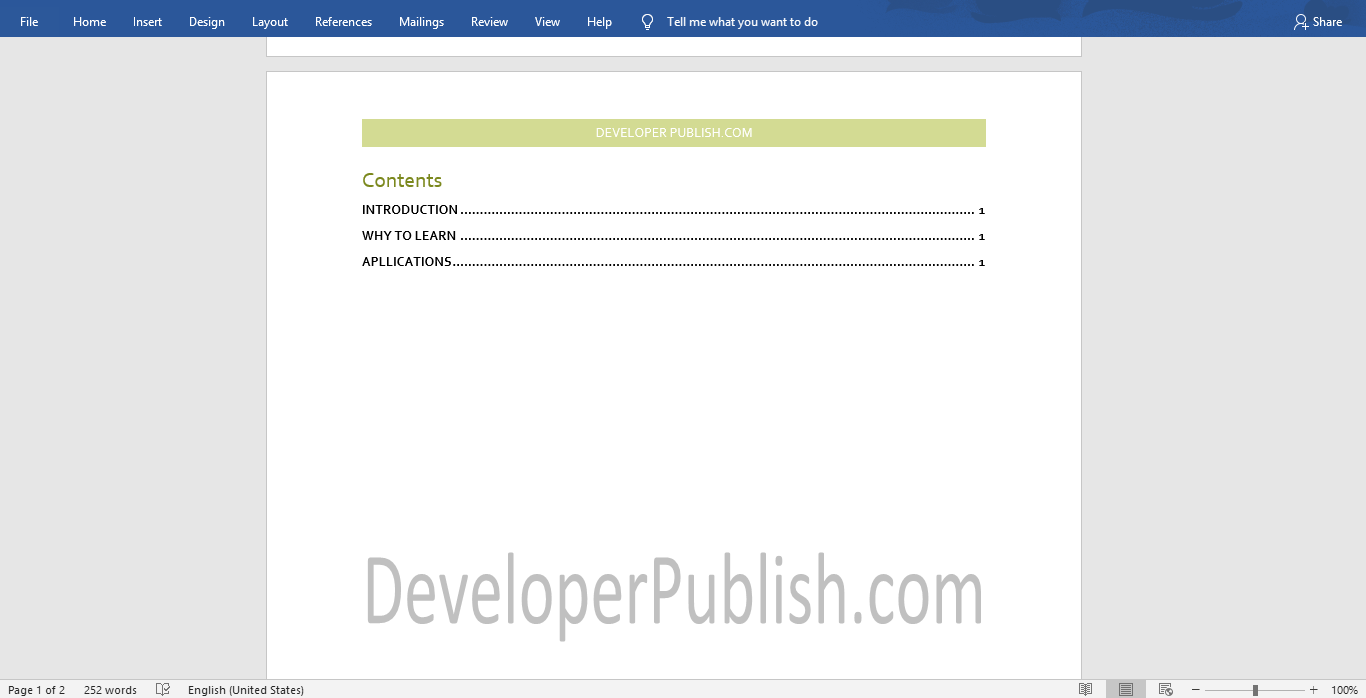1366x698 pixels.
Task: Open language settings via English (United States)
Action: pos(246,689)
